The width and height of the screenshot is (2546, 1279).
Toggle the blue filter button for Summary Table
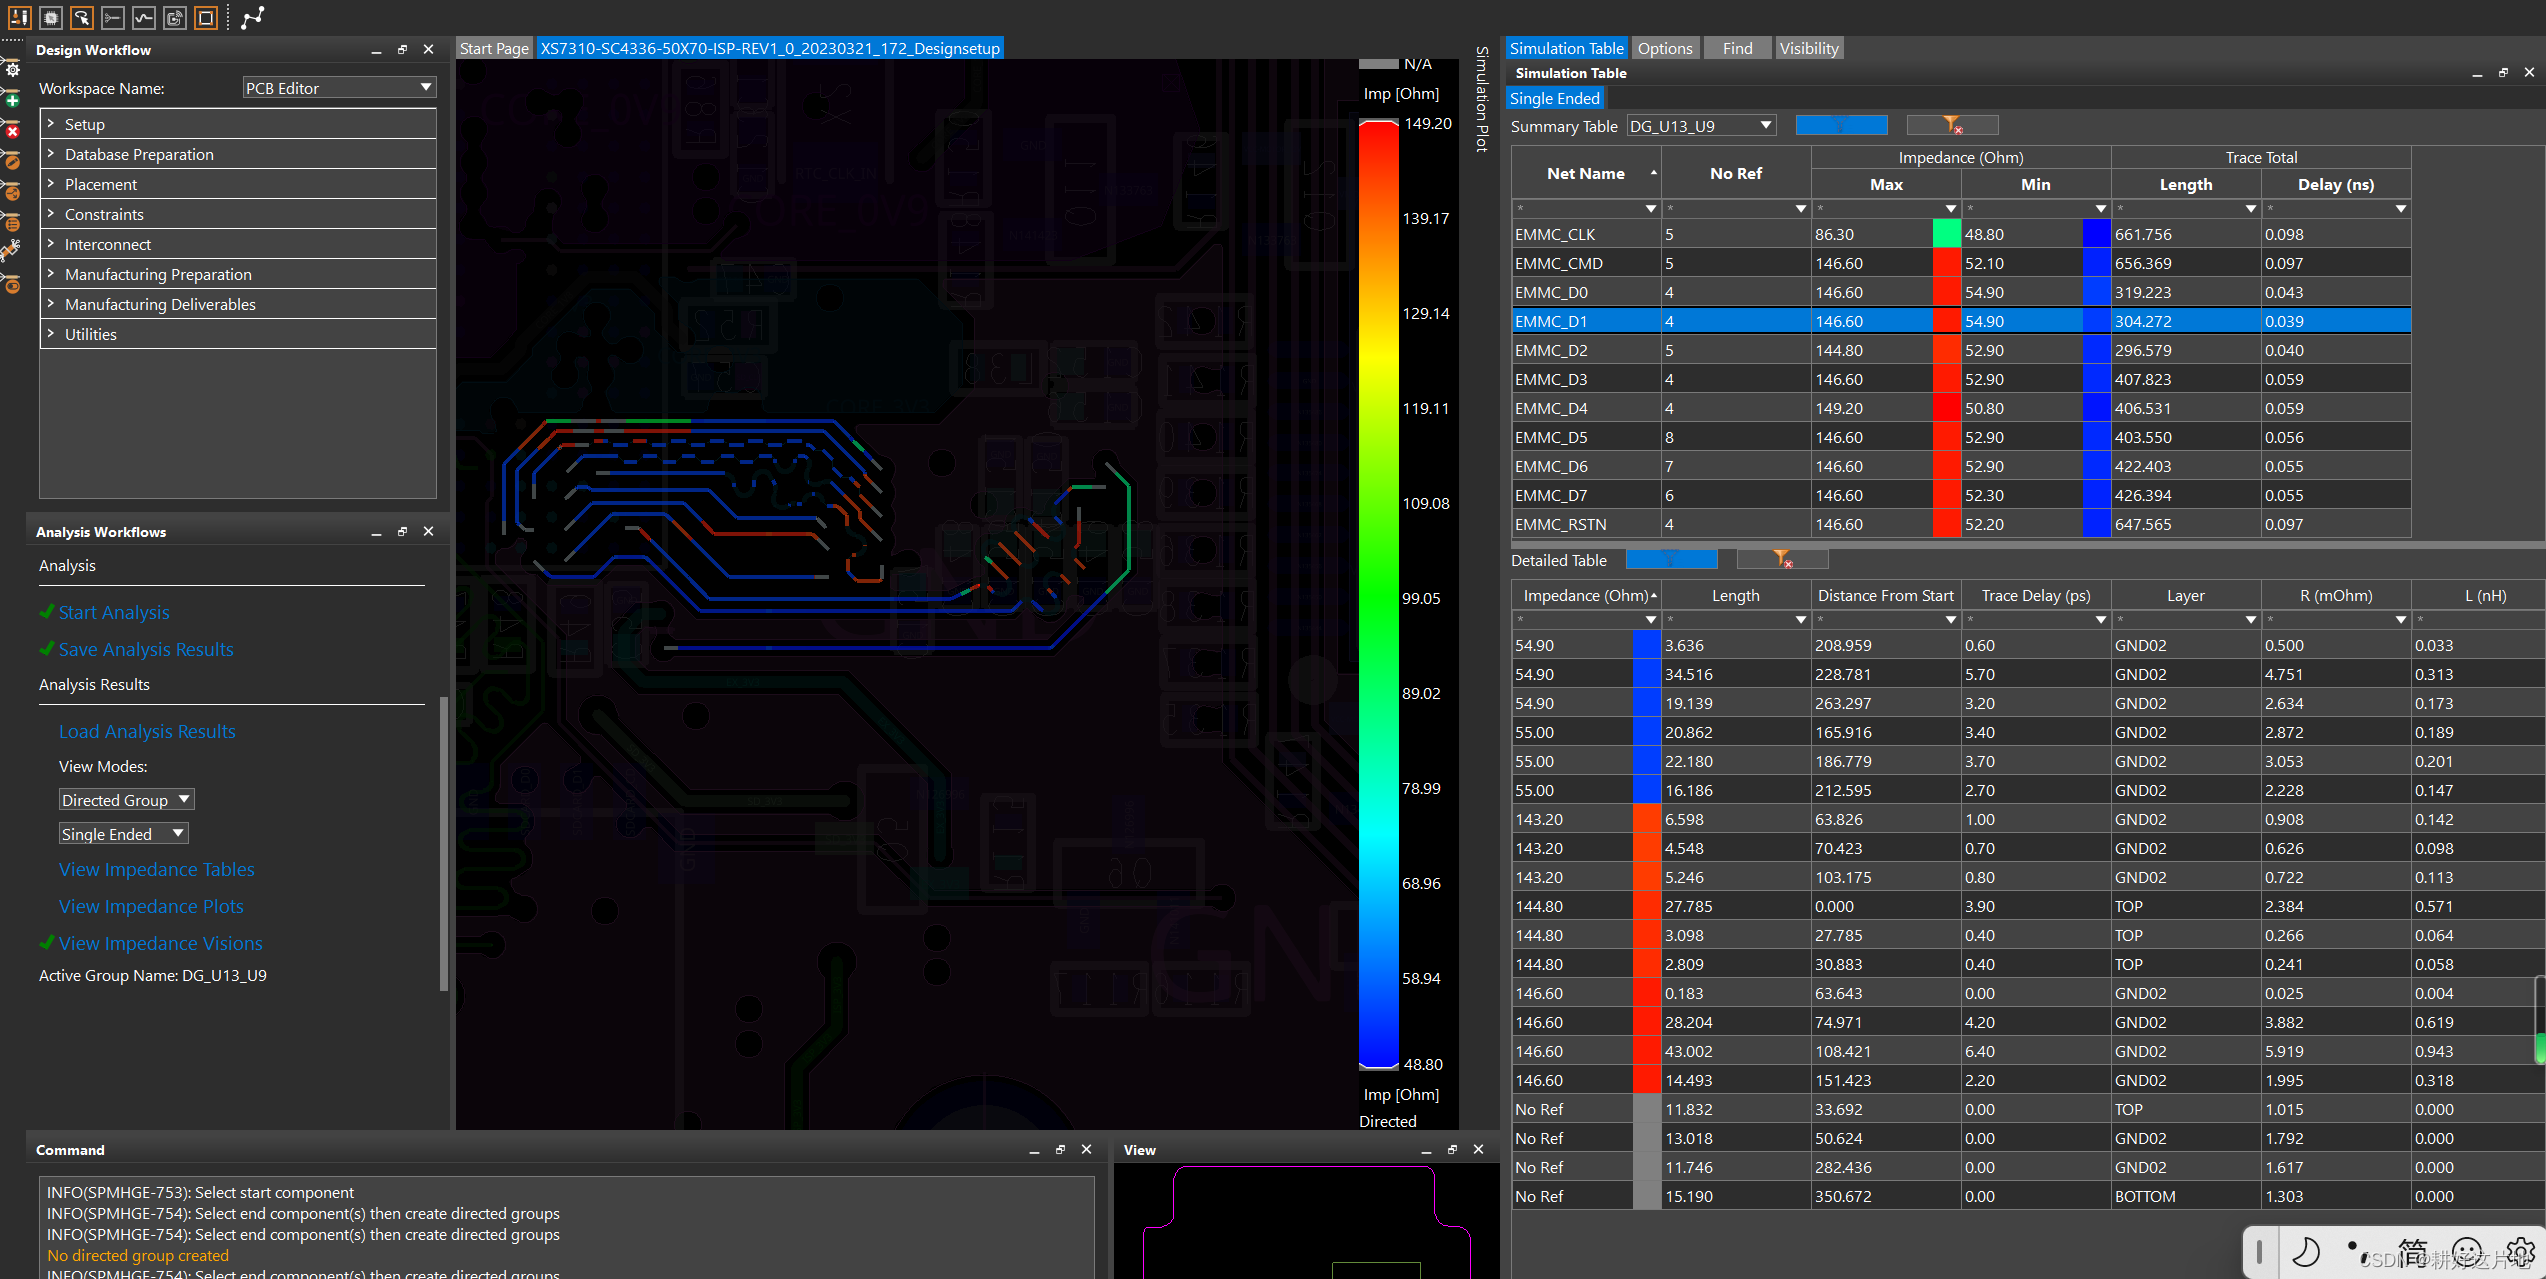1841,125
